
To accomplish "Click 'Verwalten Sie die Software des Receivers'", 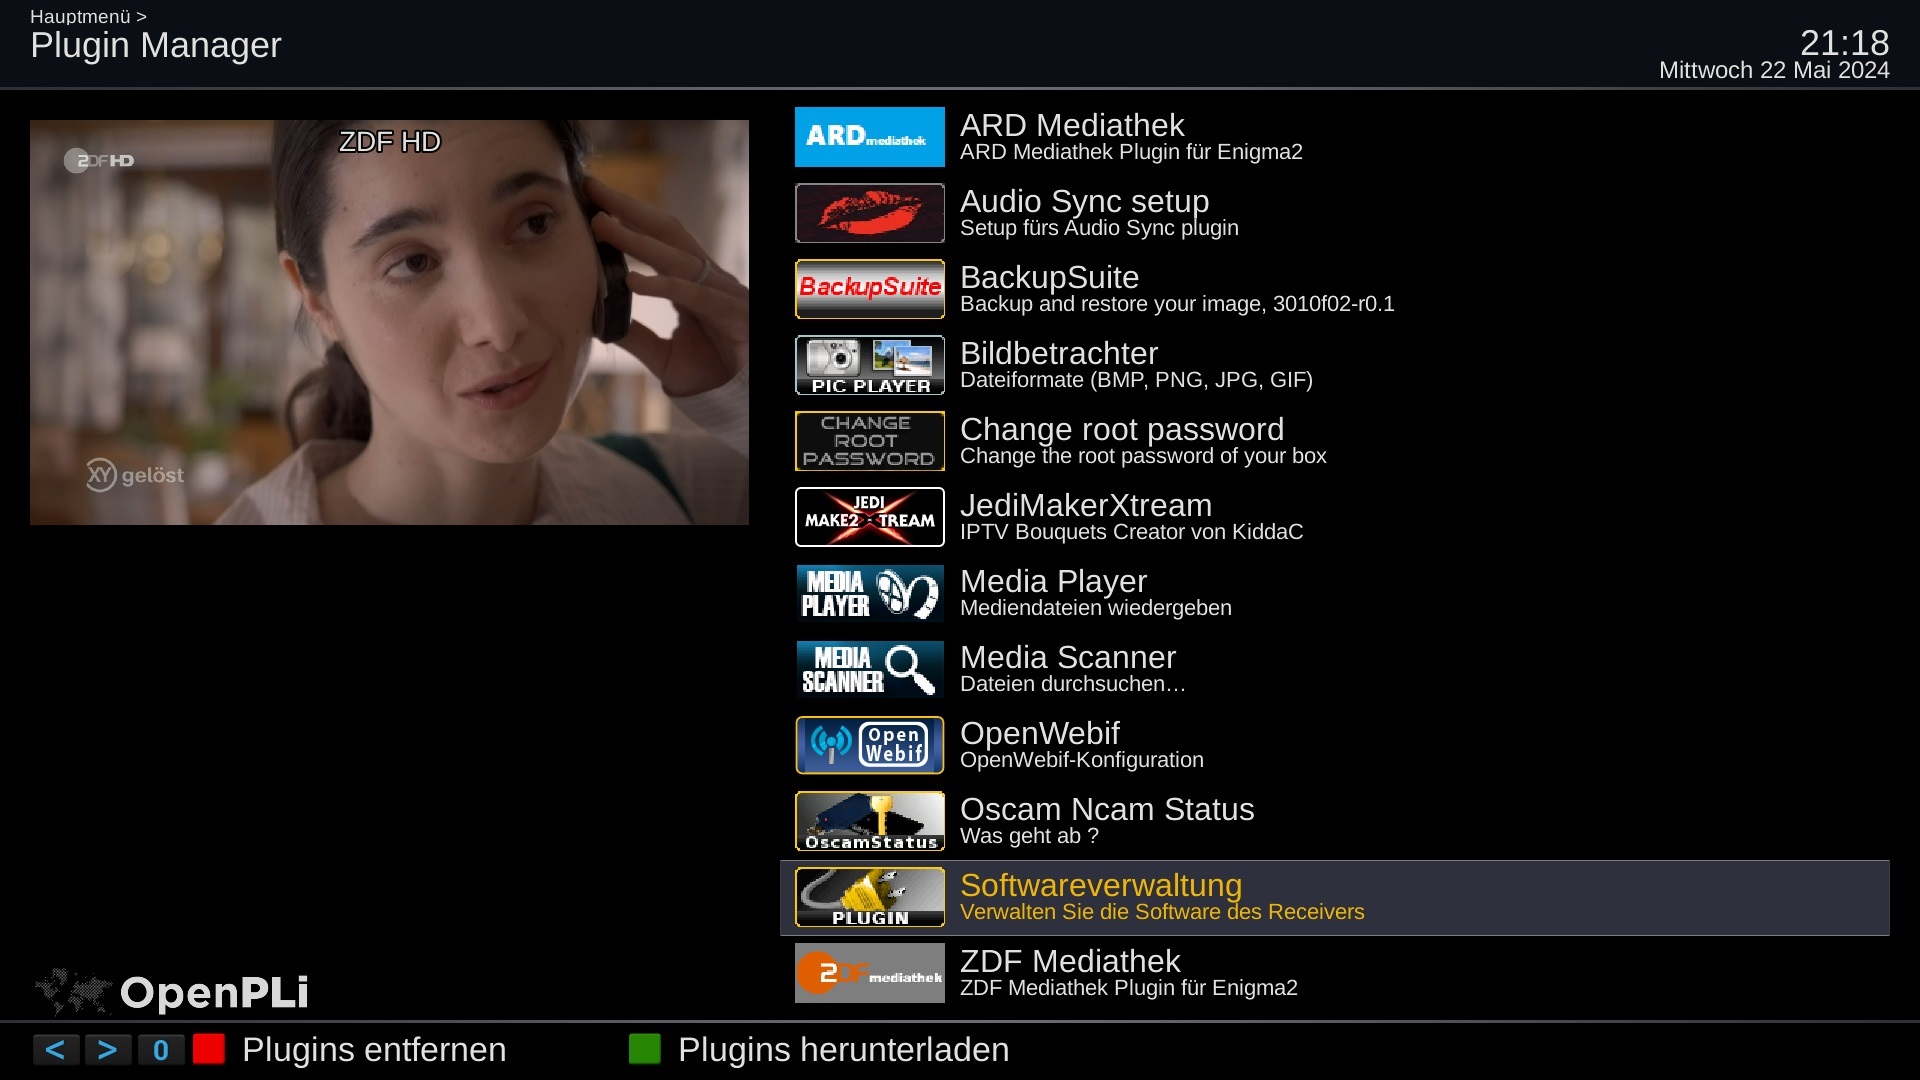I will tap(1162, 912).
